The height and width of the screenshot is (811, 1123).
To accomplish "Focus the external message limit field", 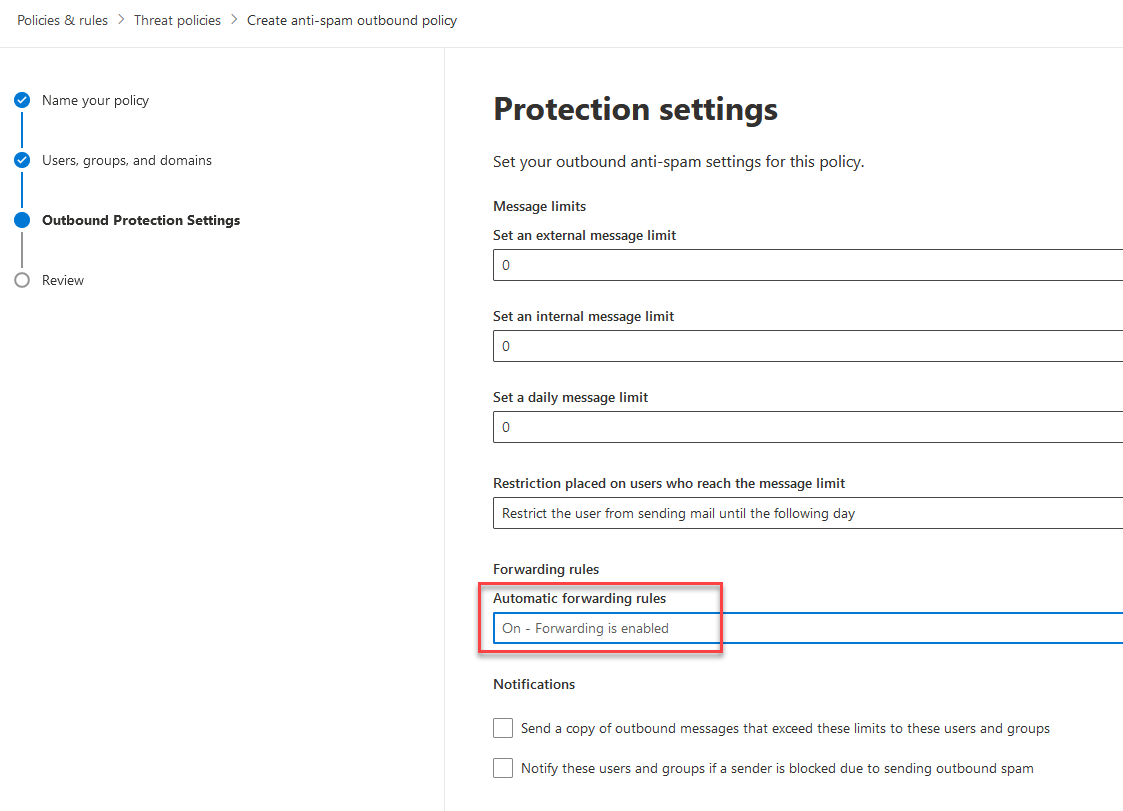I will point(808,265).
